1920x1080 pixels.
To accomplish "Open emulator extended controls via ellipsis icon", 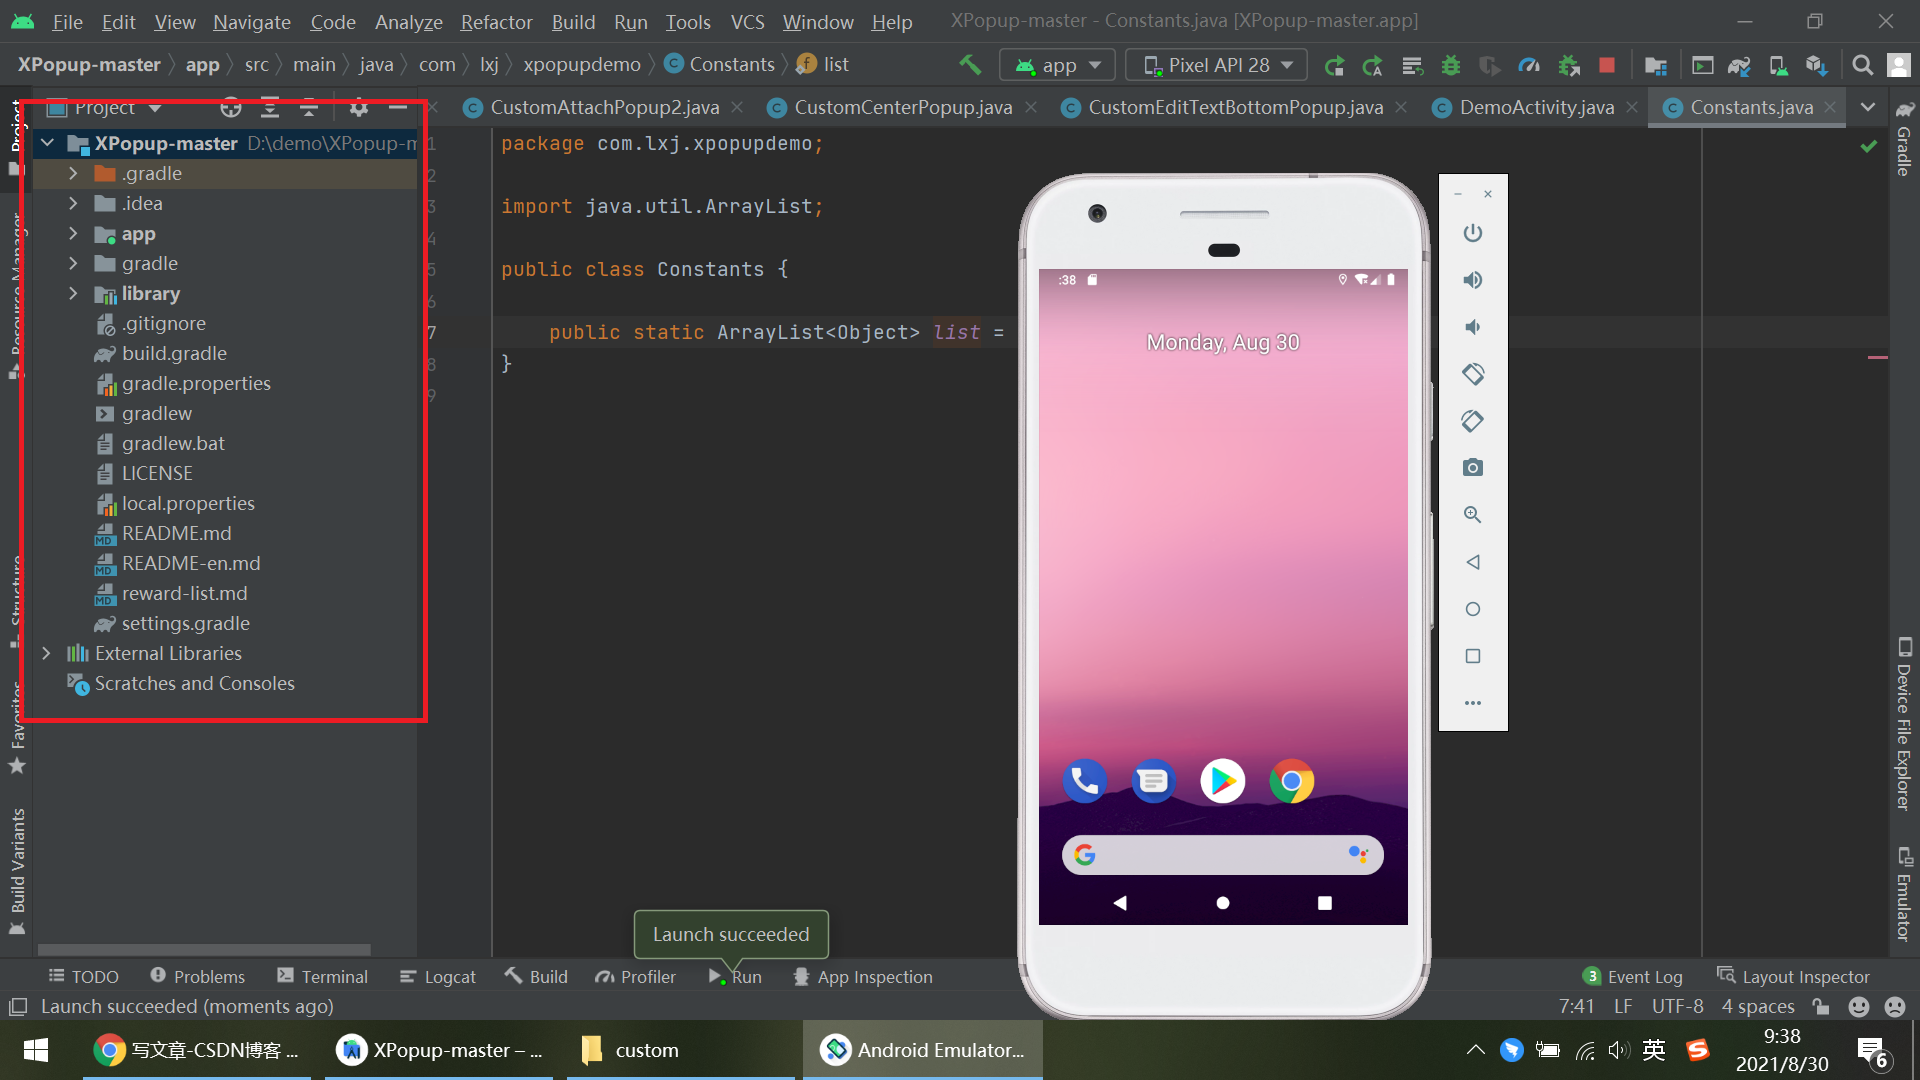I will tap(1472, 702).
